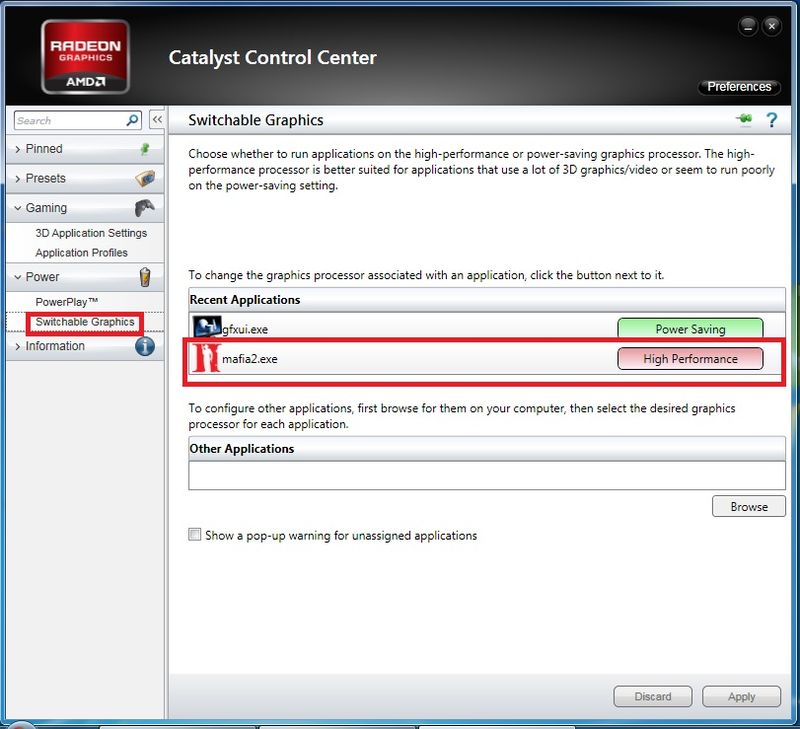Enable pop-up warning for unassigned applications
The width and height of the screenshot is (800, 729).
point(194,534)
